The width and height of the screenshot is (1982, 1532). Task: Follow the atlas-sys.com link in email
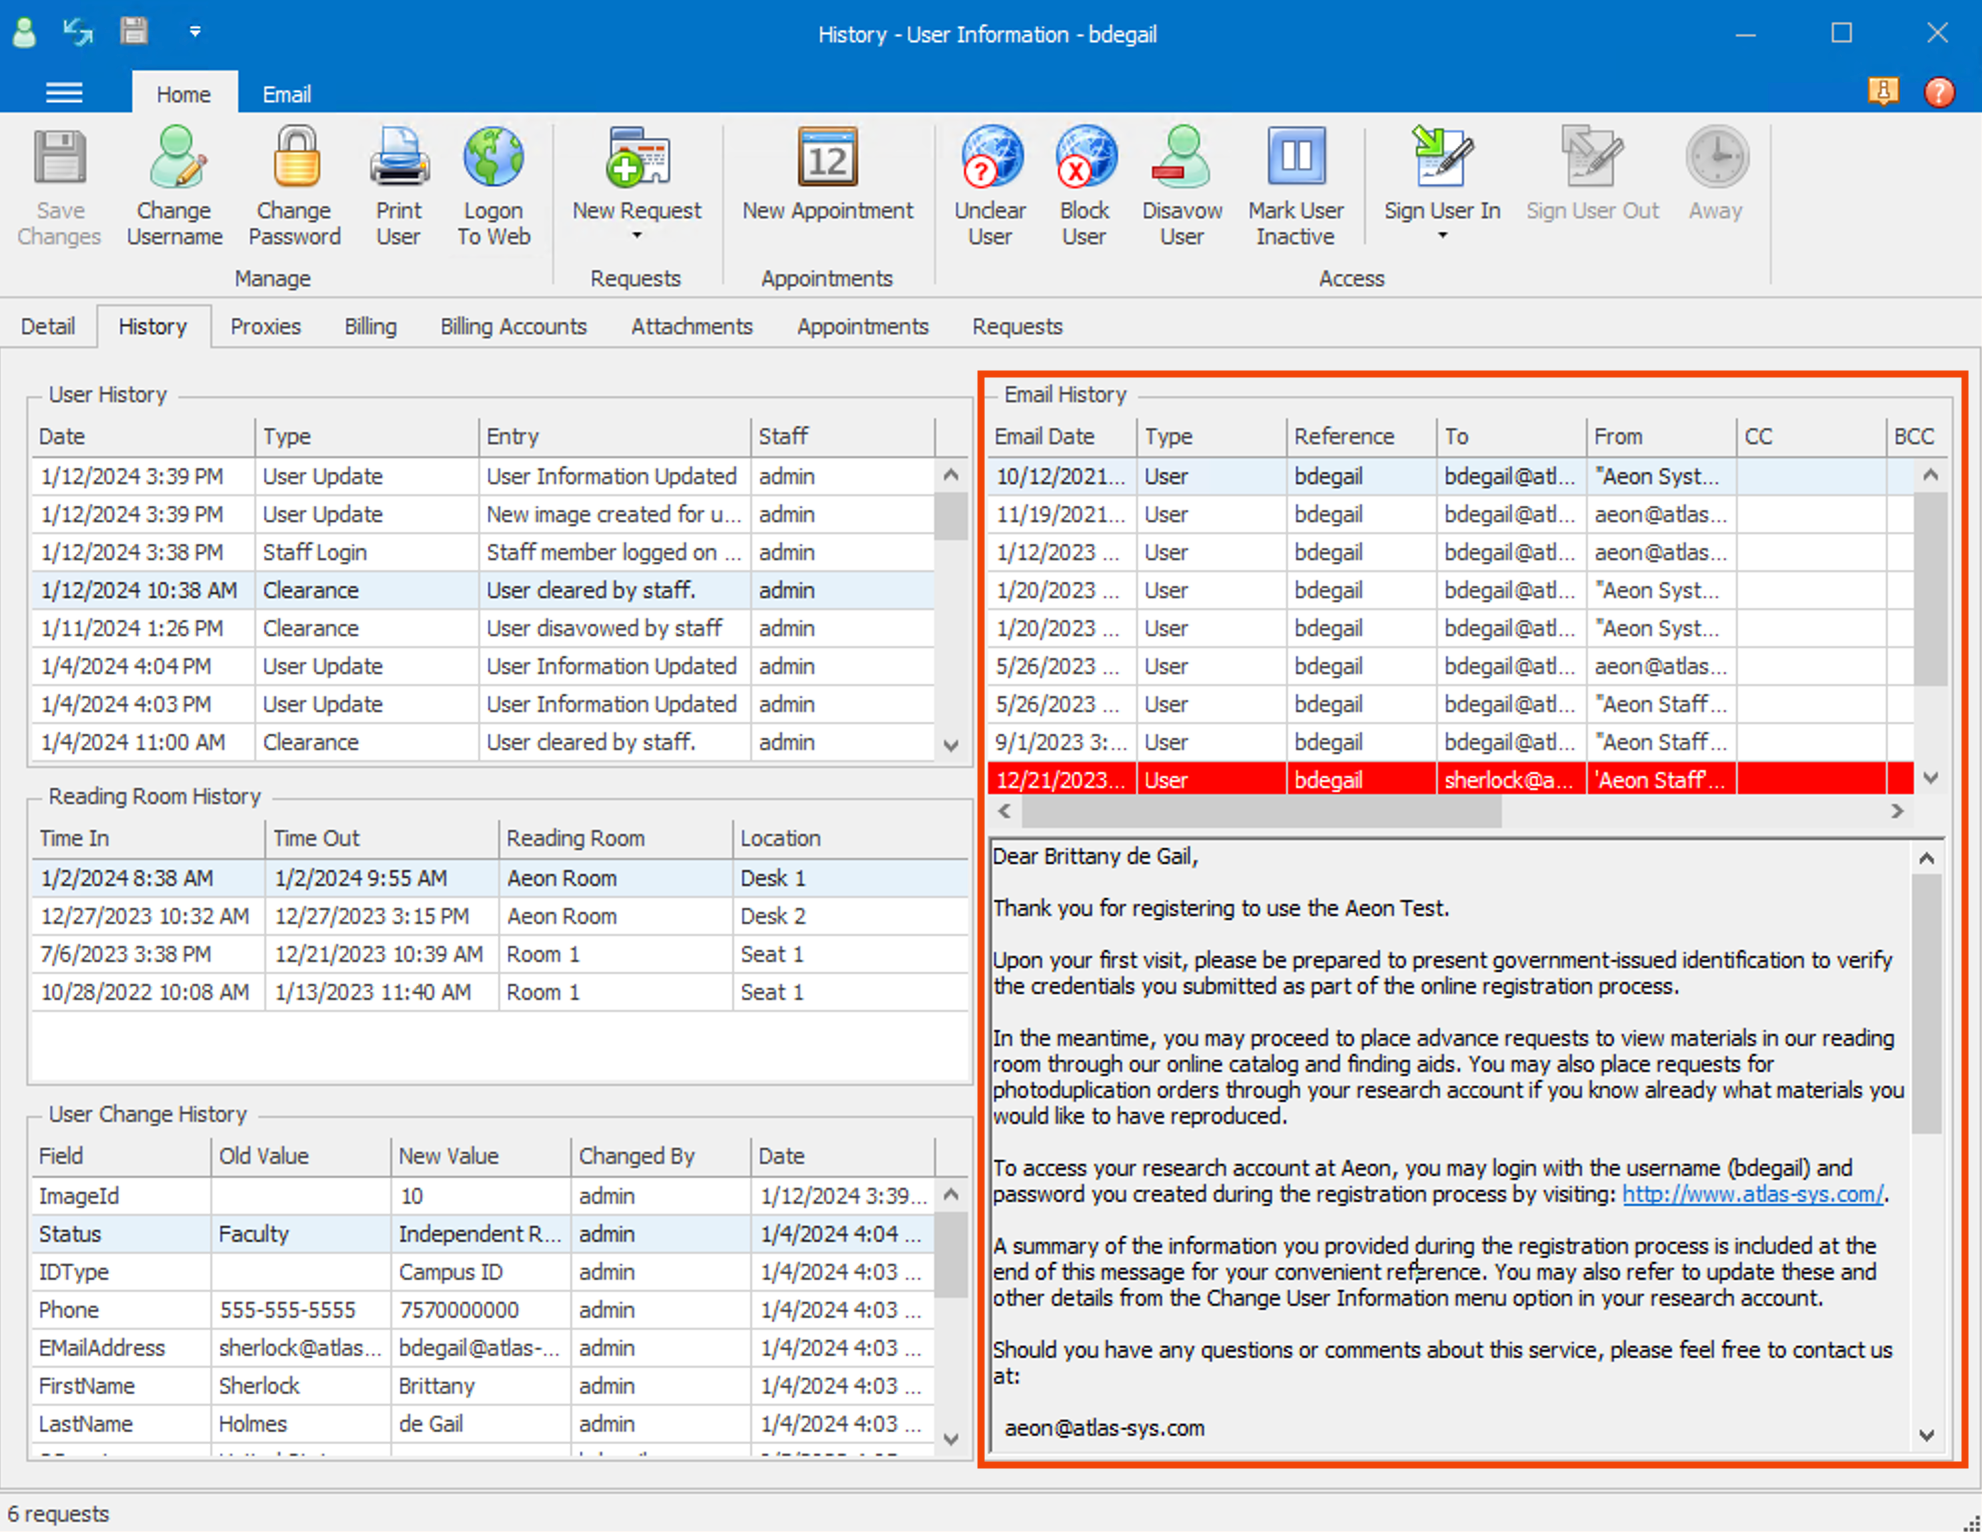point(1752,1194)
